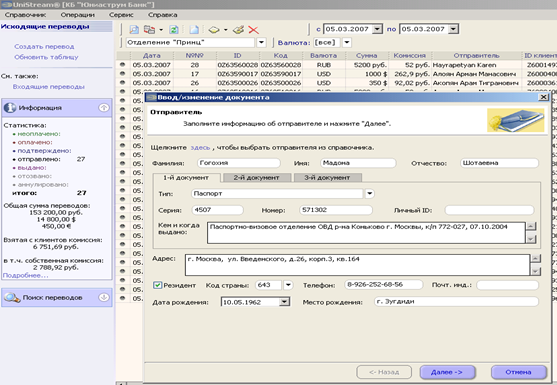Click up arrow of Кем и когда выдано field
Image resolution: width=557 pixels, height=385 pixels.
click(531, 226)
